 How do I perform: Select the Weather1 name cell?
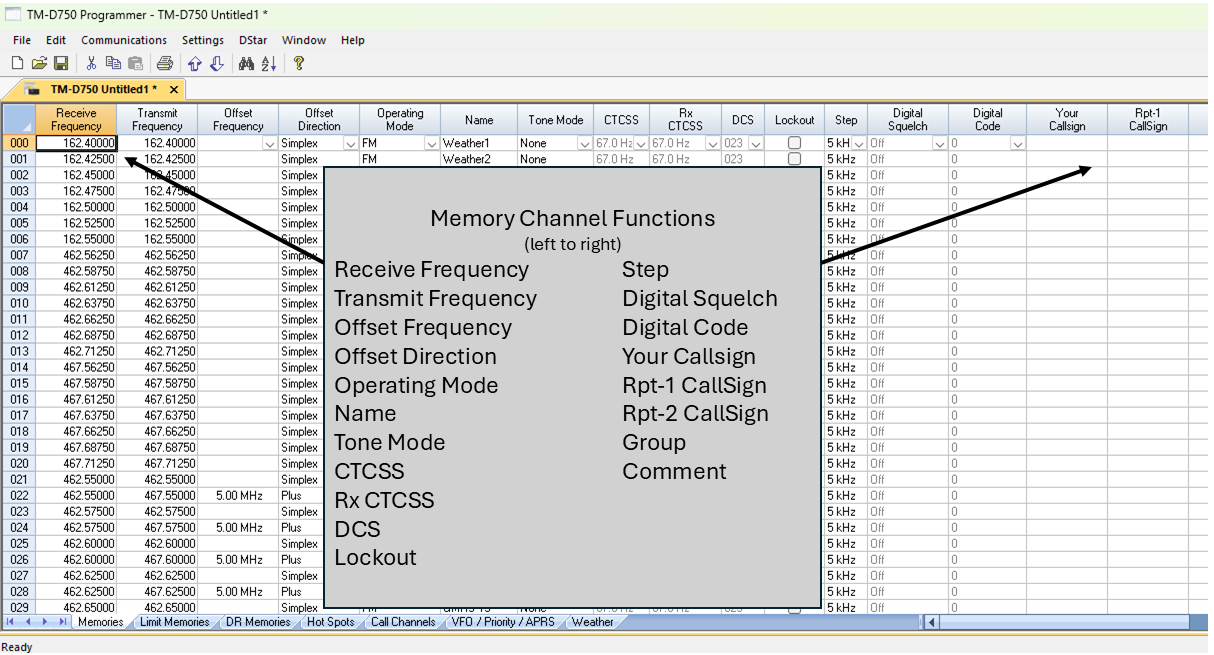pos(479,143)
